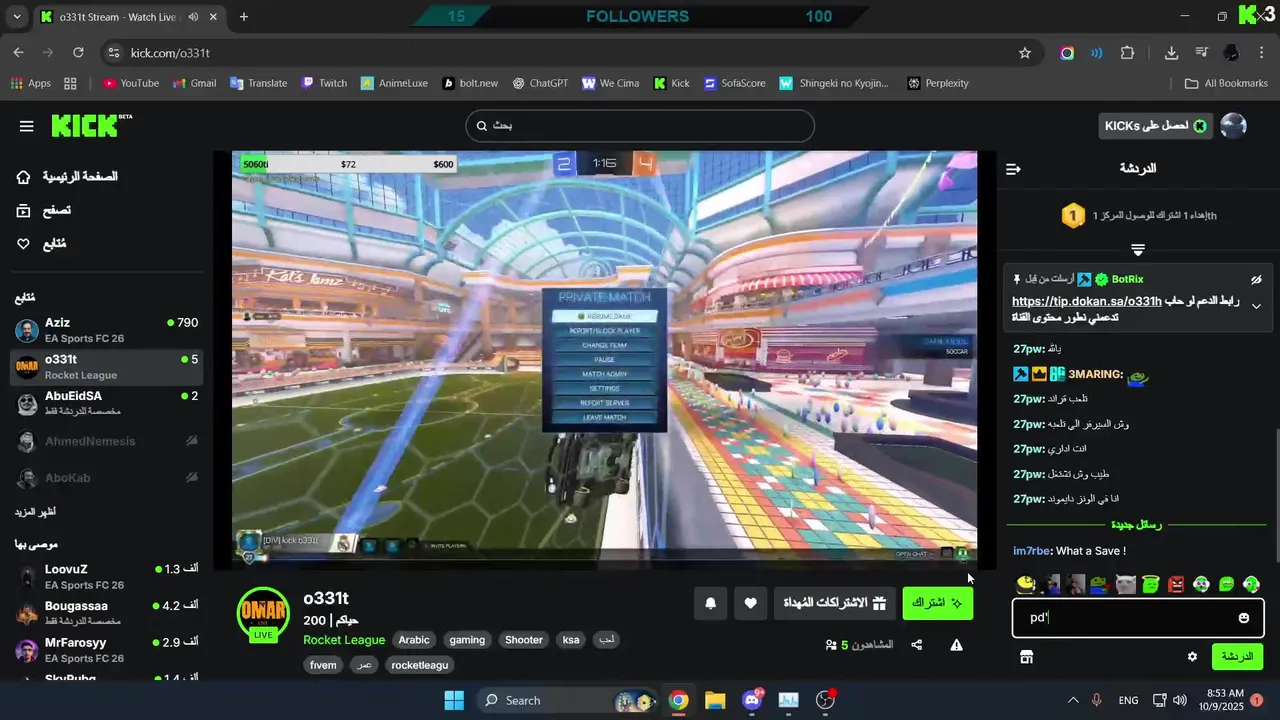Open Chrome downloads icon
1280x720 pixels.
1171,53
